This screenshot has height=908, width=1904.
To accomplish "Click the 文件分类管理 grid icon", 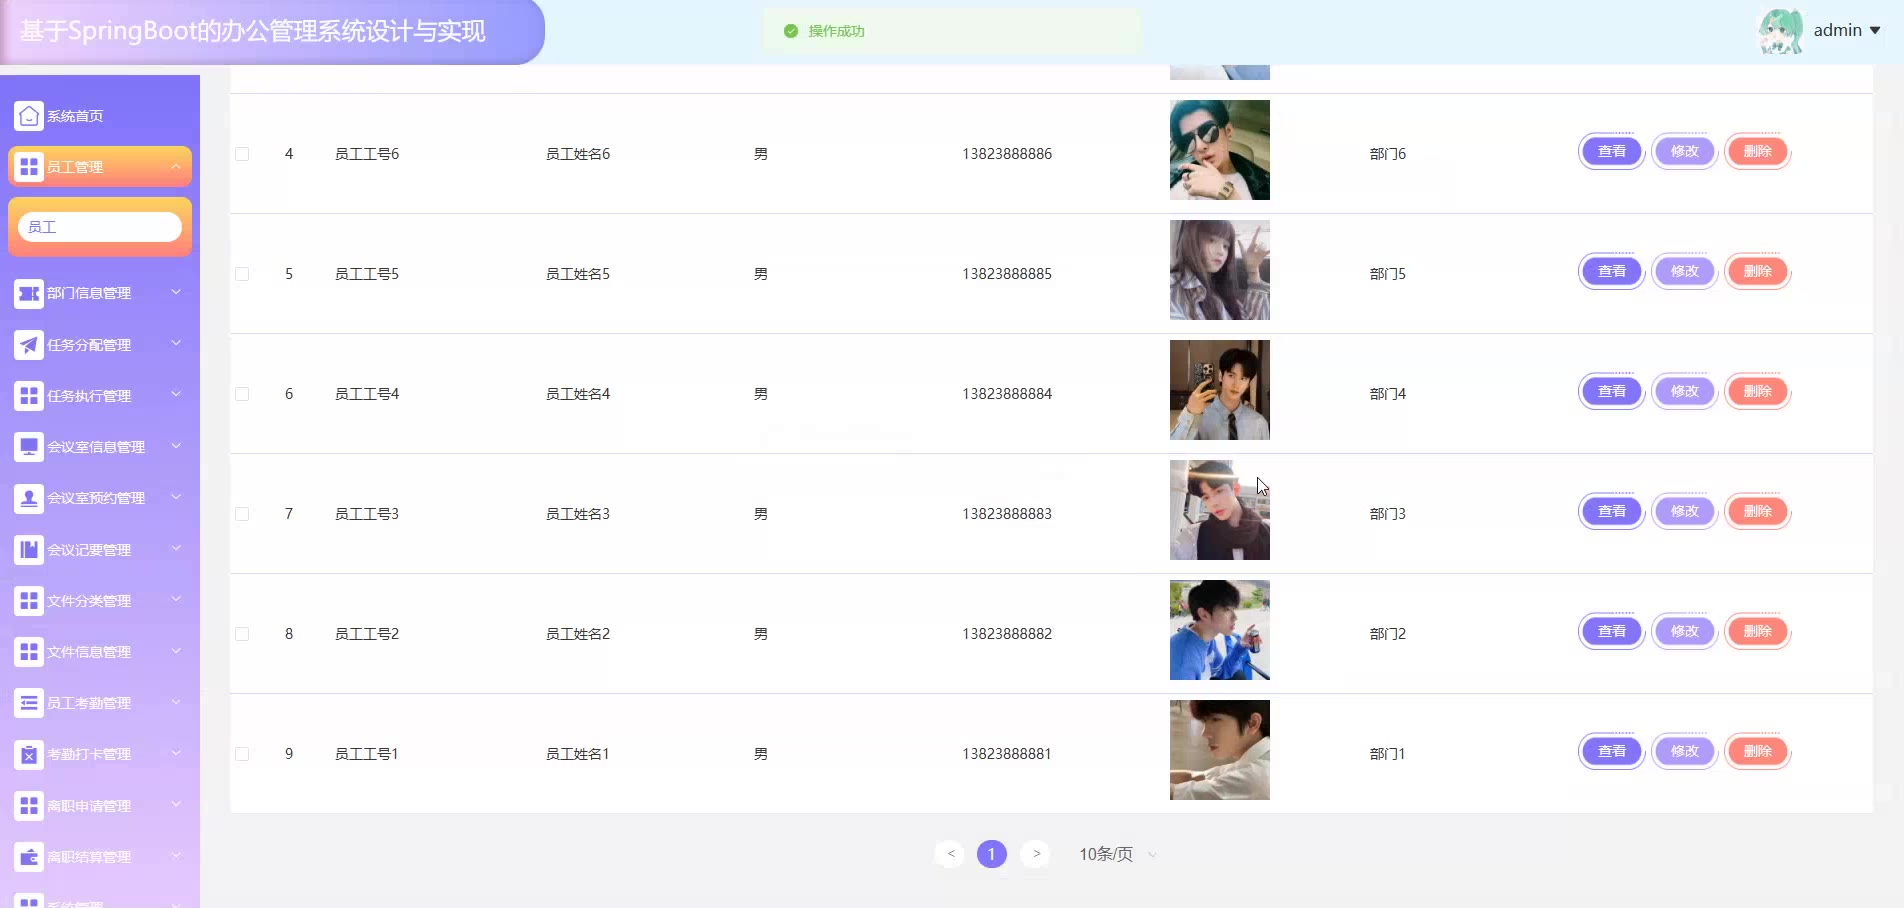I will coord(29,601).
